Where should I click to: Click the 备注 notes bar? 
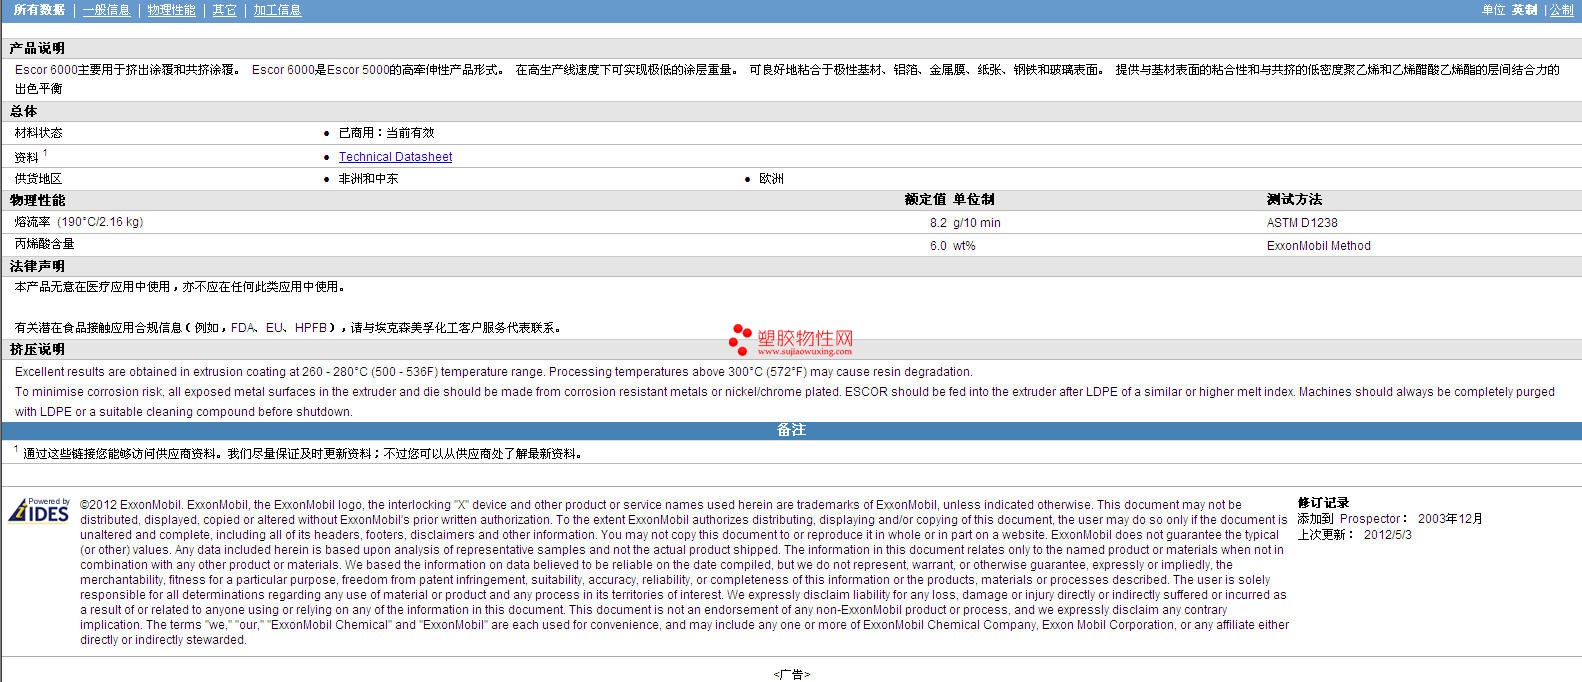[x=791, y=430]
